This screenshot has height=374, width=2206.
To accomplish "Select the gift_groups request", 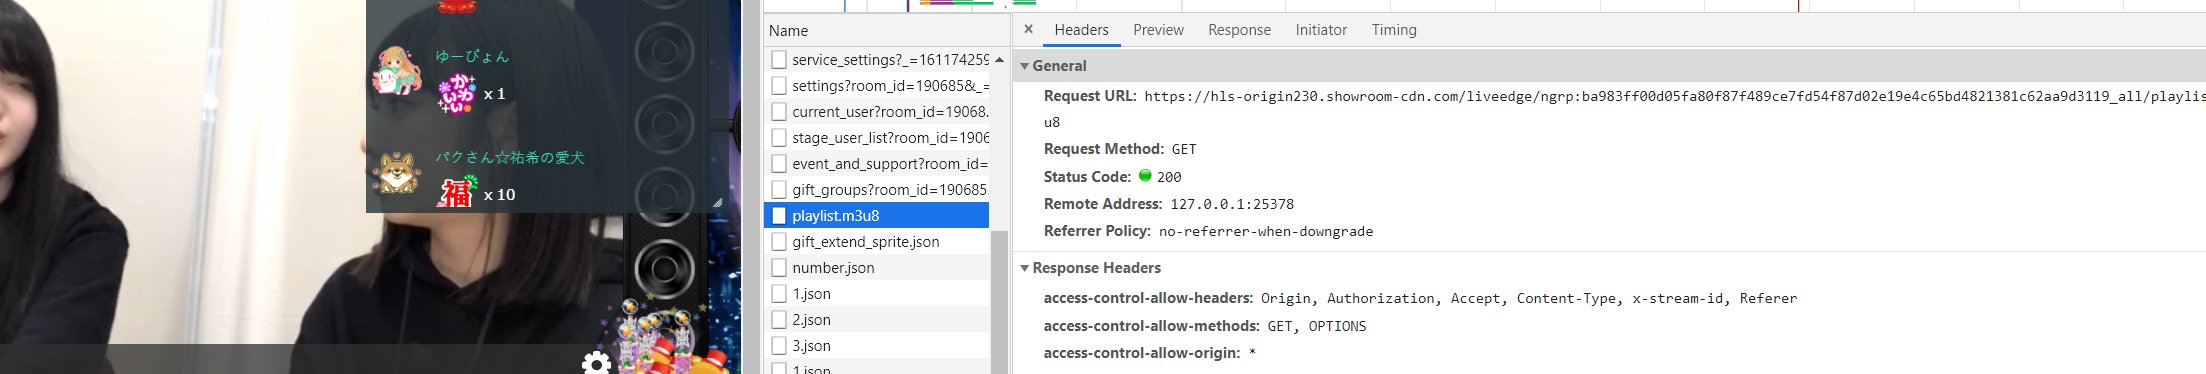I will pos(877,190).
